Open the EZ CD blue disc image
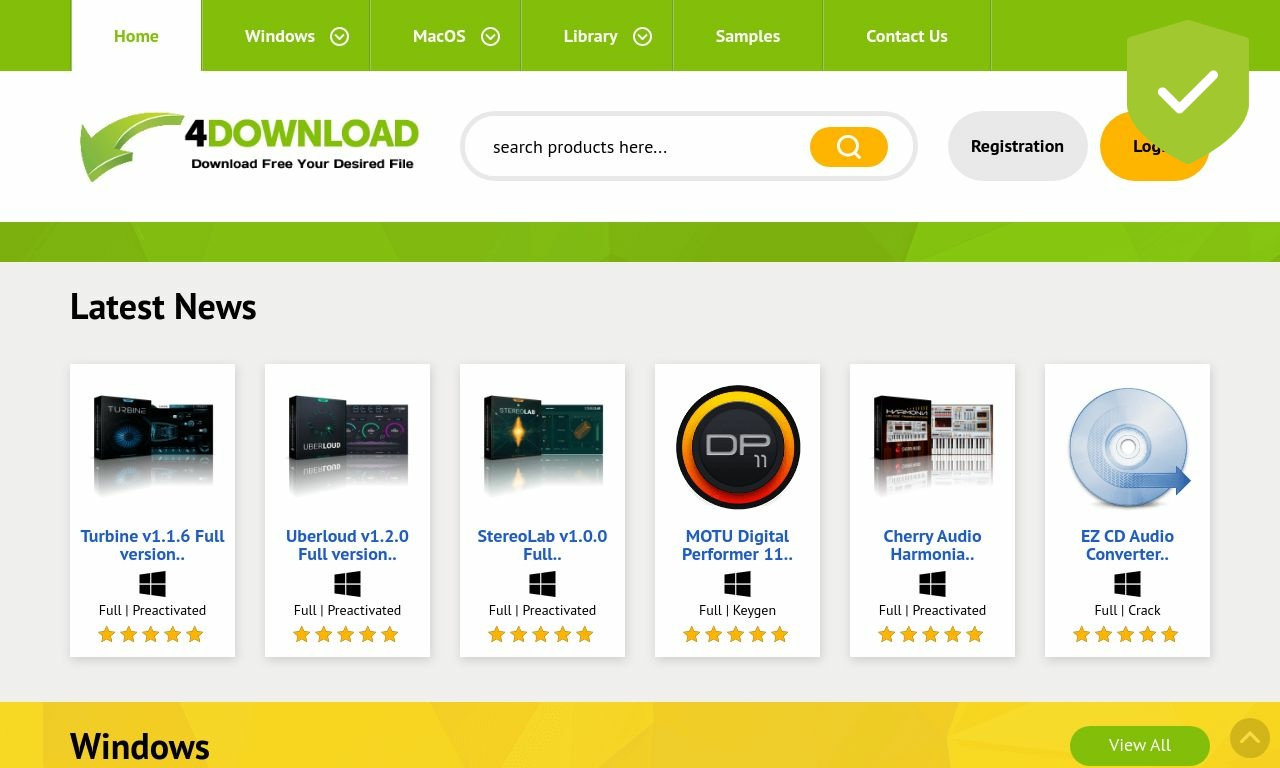 point(1127,446)
